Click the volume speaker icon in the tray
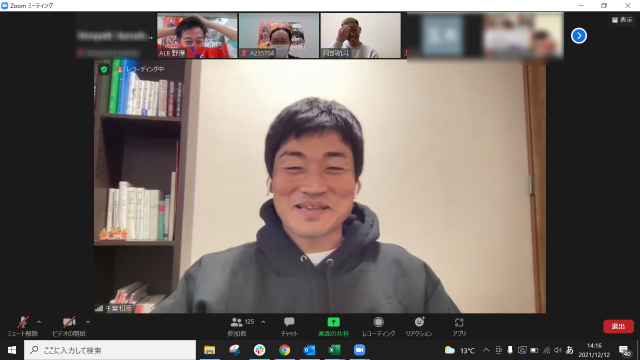Screen dimensions: 640x360 (558, 350)
